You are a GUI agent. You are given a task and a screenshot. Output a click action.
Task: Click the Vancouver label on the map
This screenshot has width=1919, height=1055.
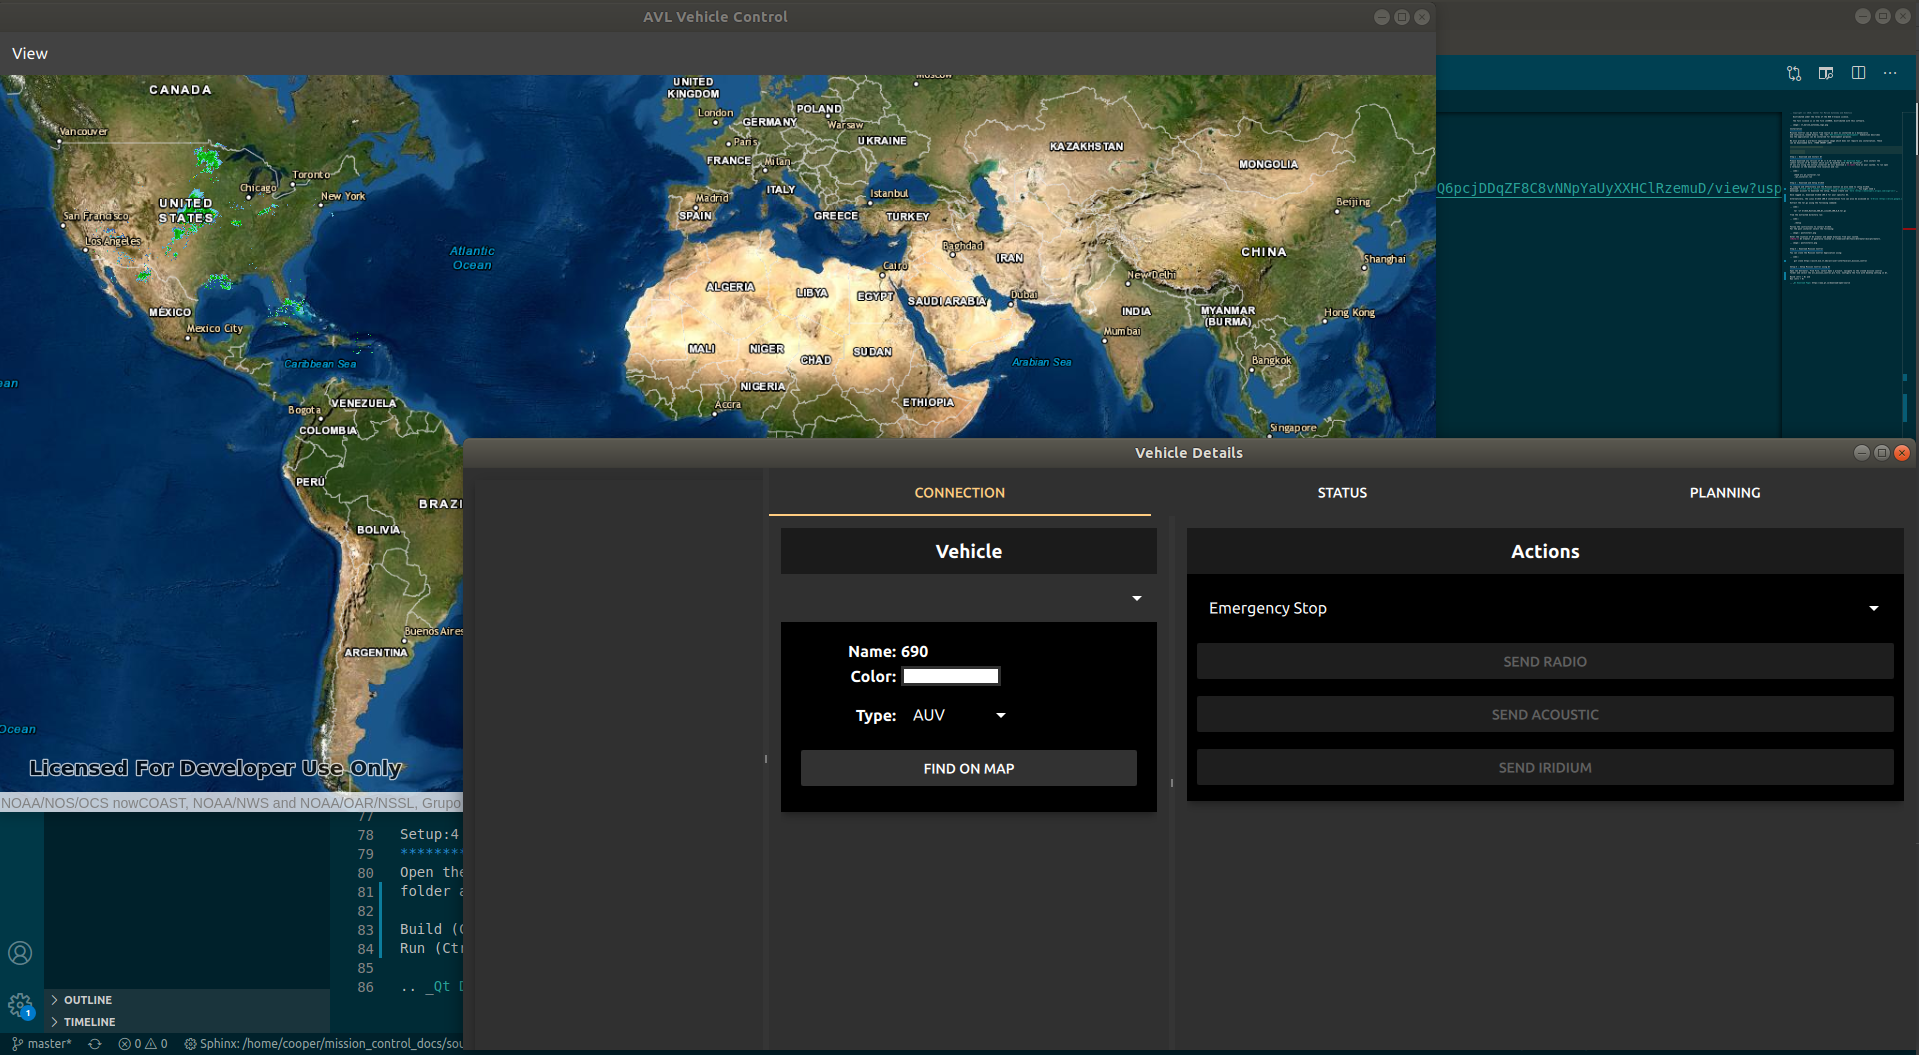click(83, 131)
